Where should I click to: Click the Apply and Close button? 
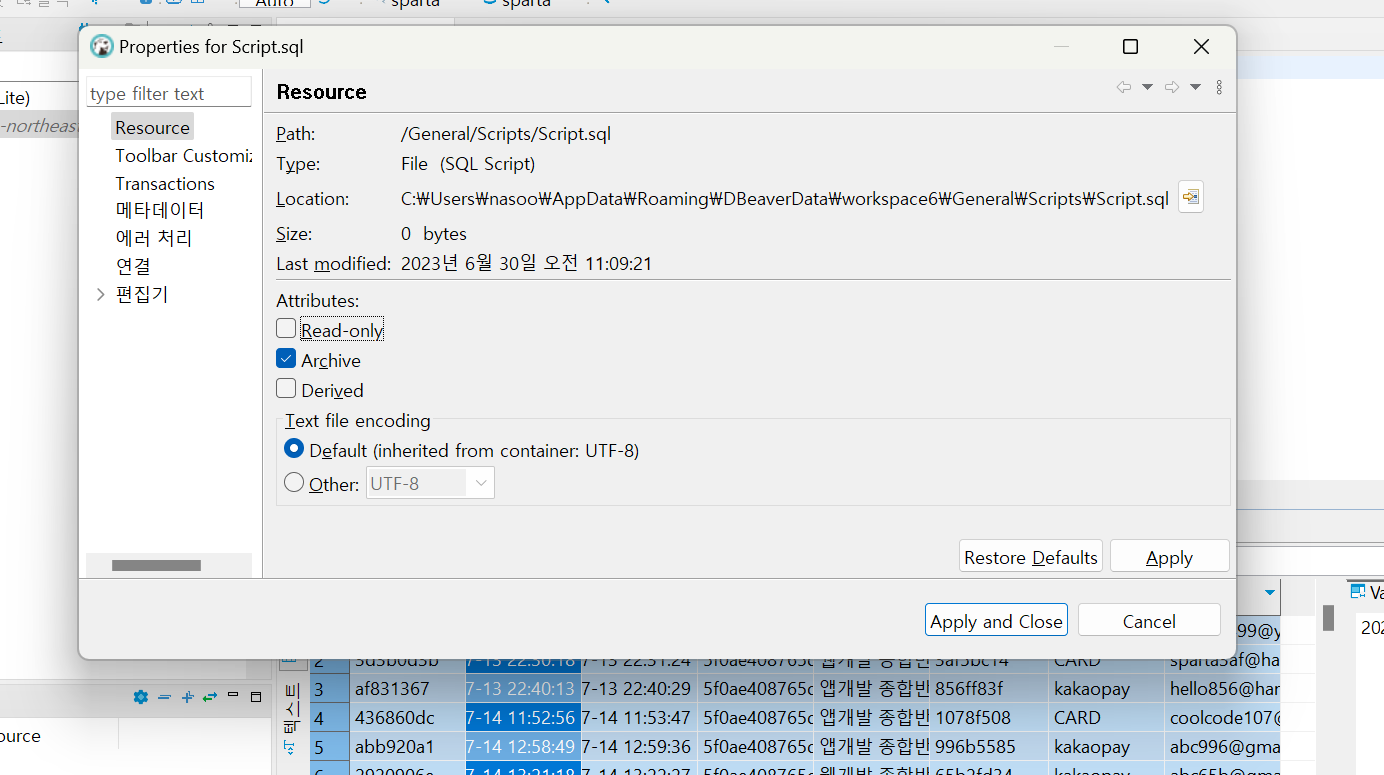(x=996, y=620)
